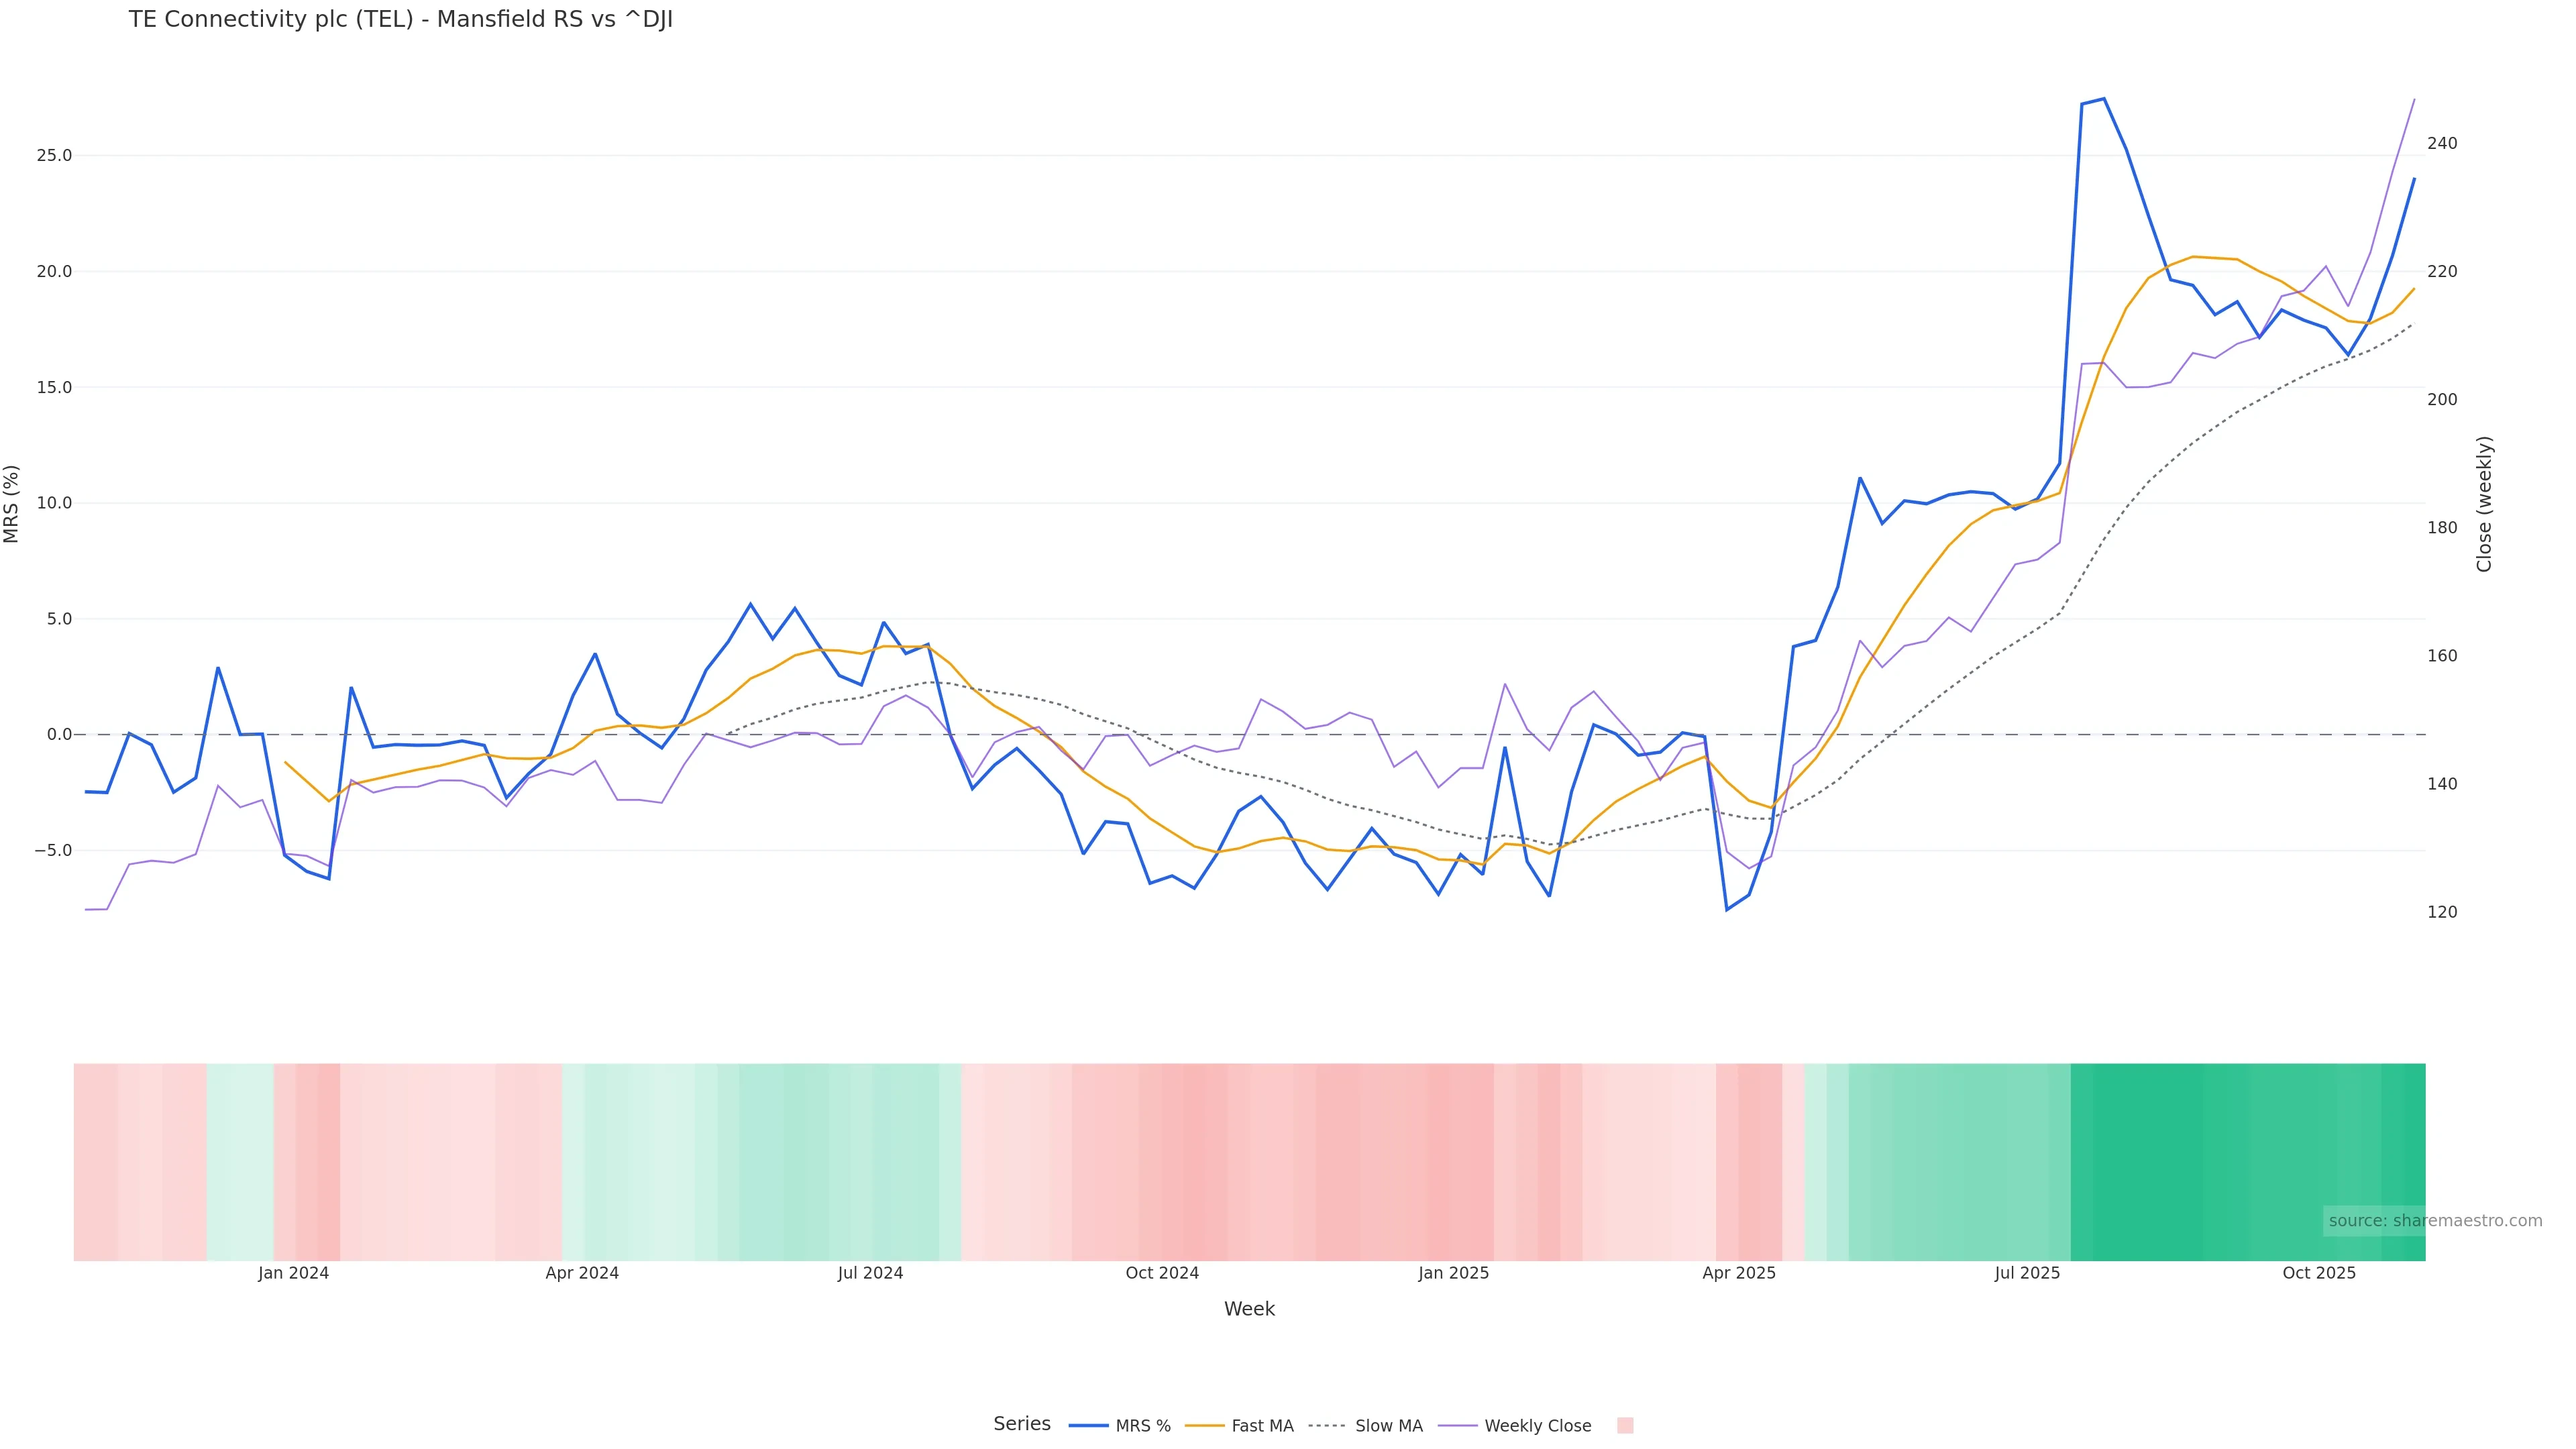The width and height of the screenshot is (2576, 1449).
Task: Click the 240 tick on Close axis
Action: click(x=2442, y=144)
